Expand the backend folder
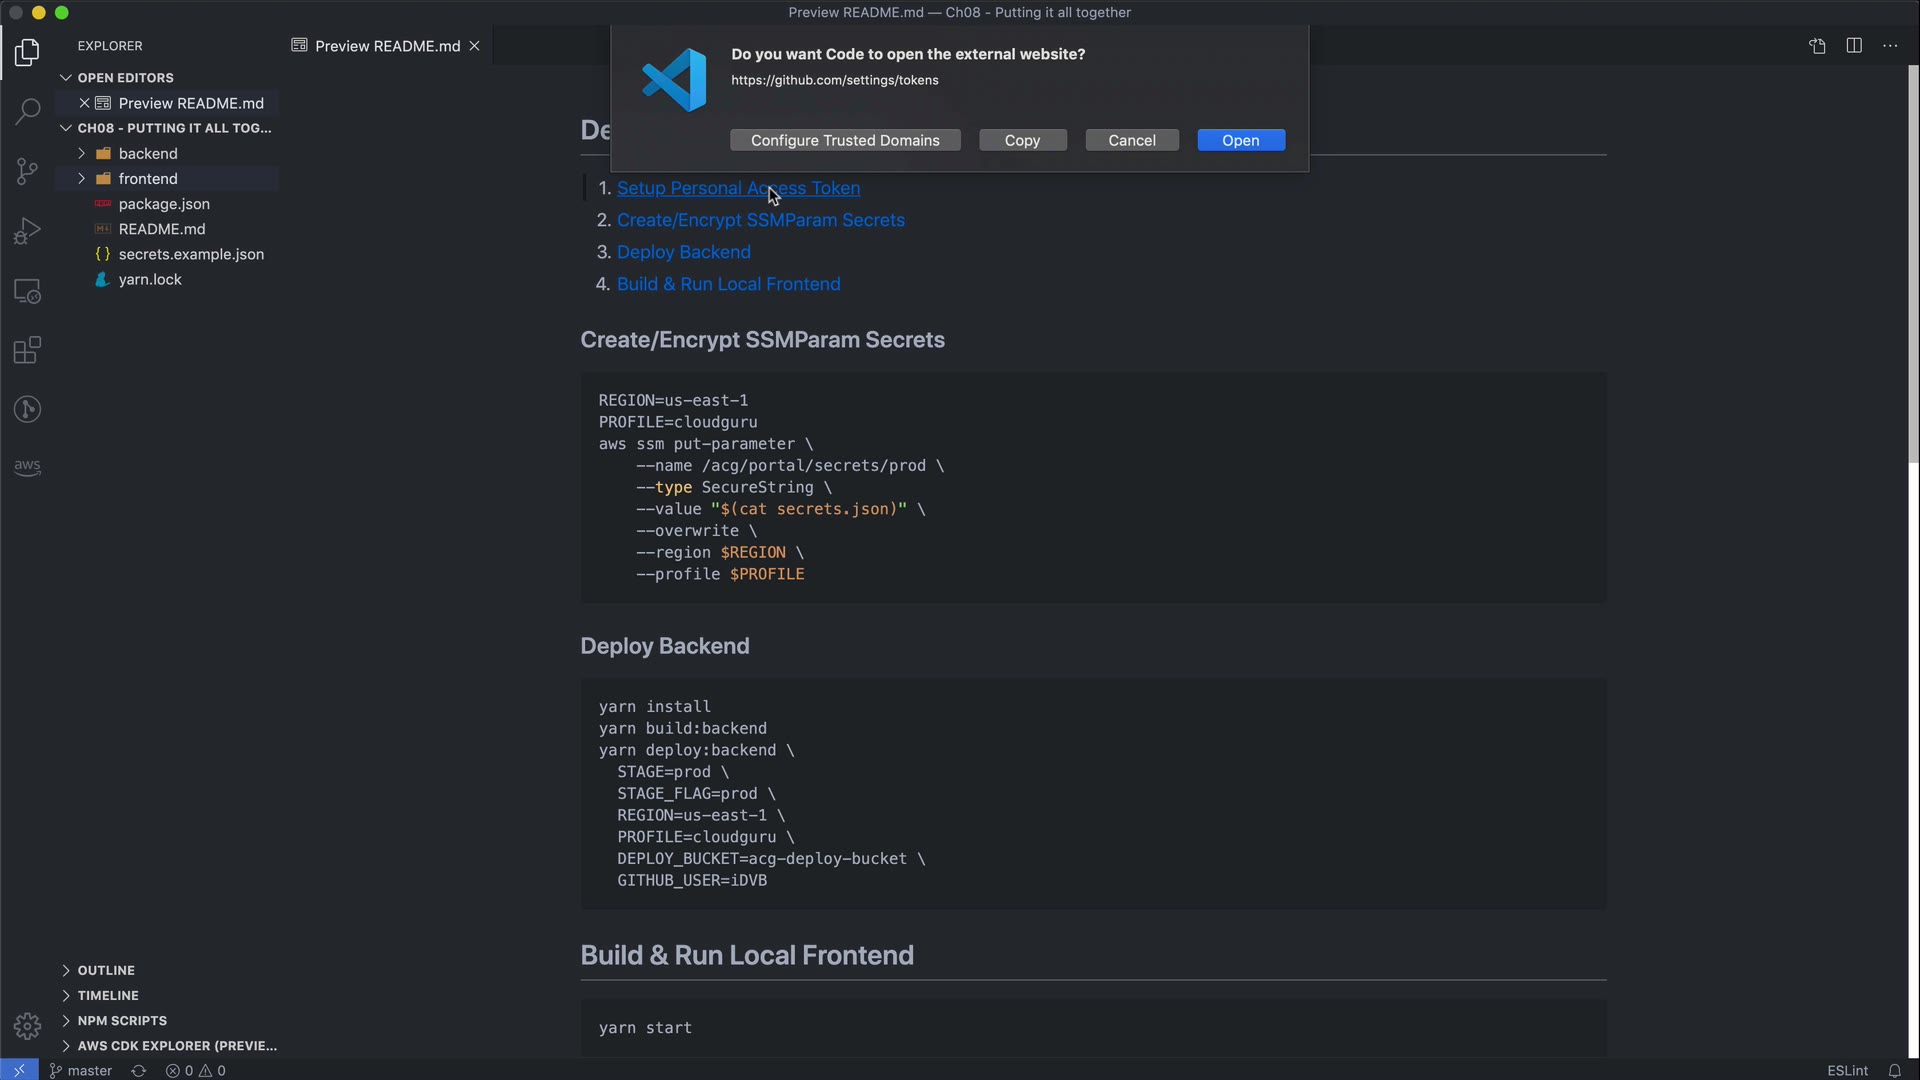 (147, 153)
